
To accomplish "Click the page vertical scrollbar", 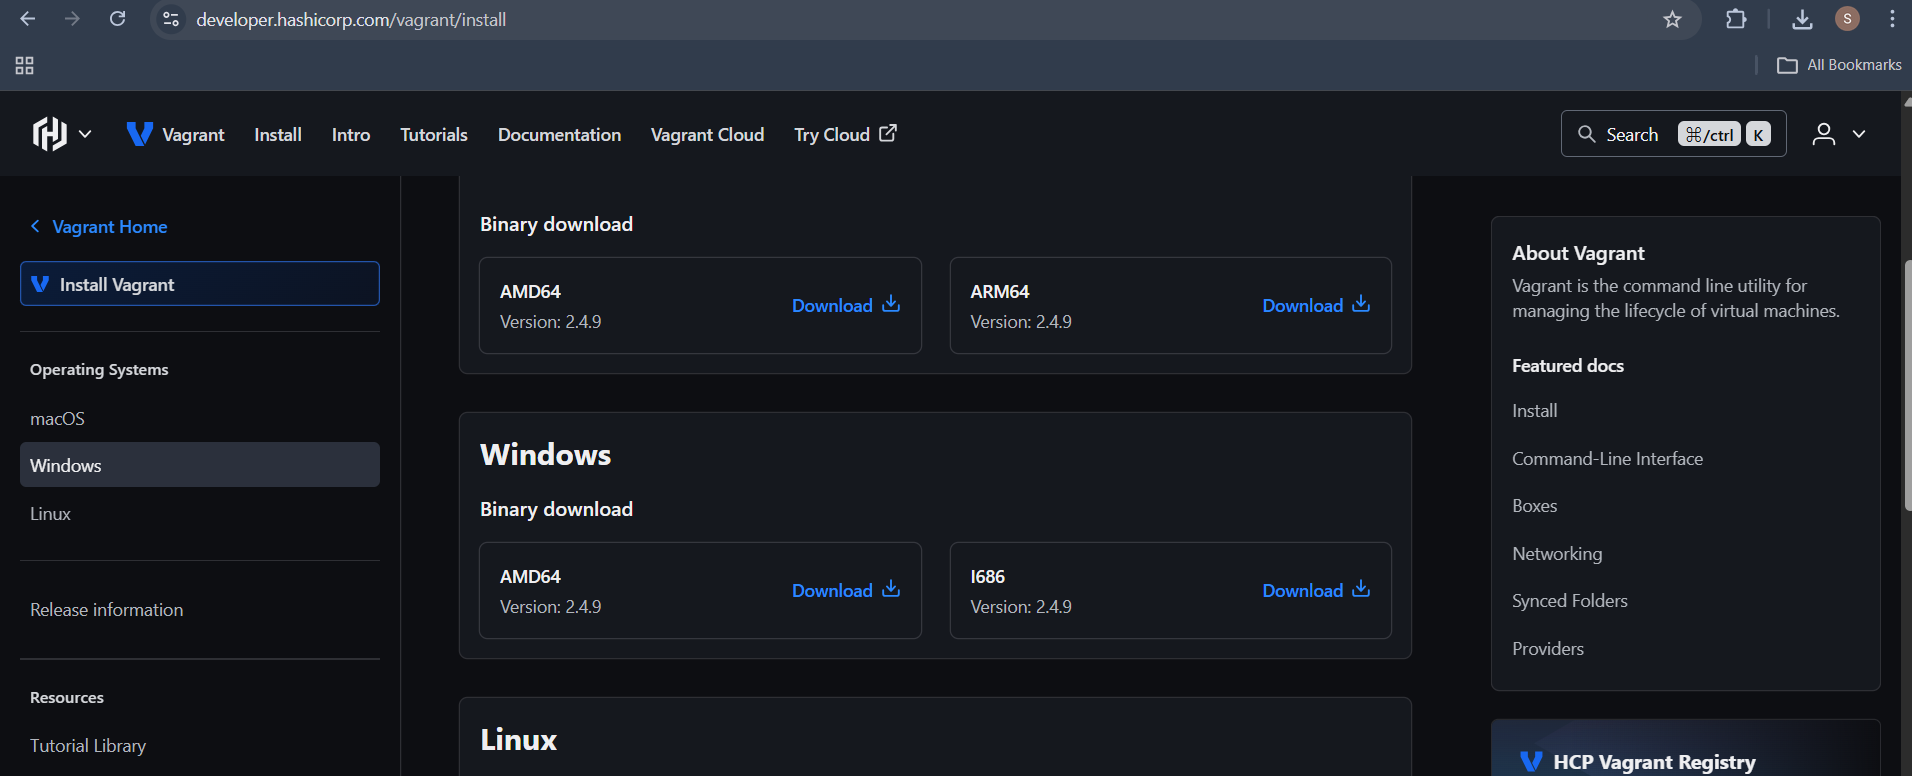I will [x=1907, y=385].
